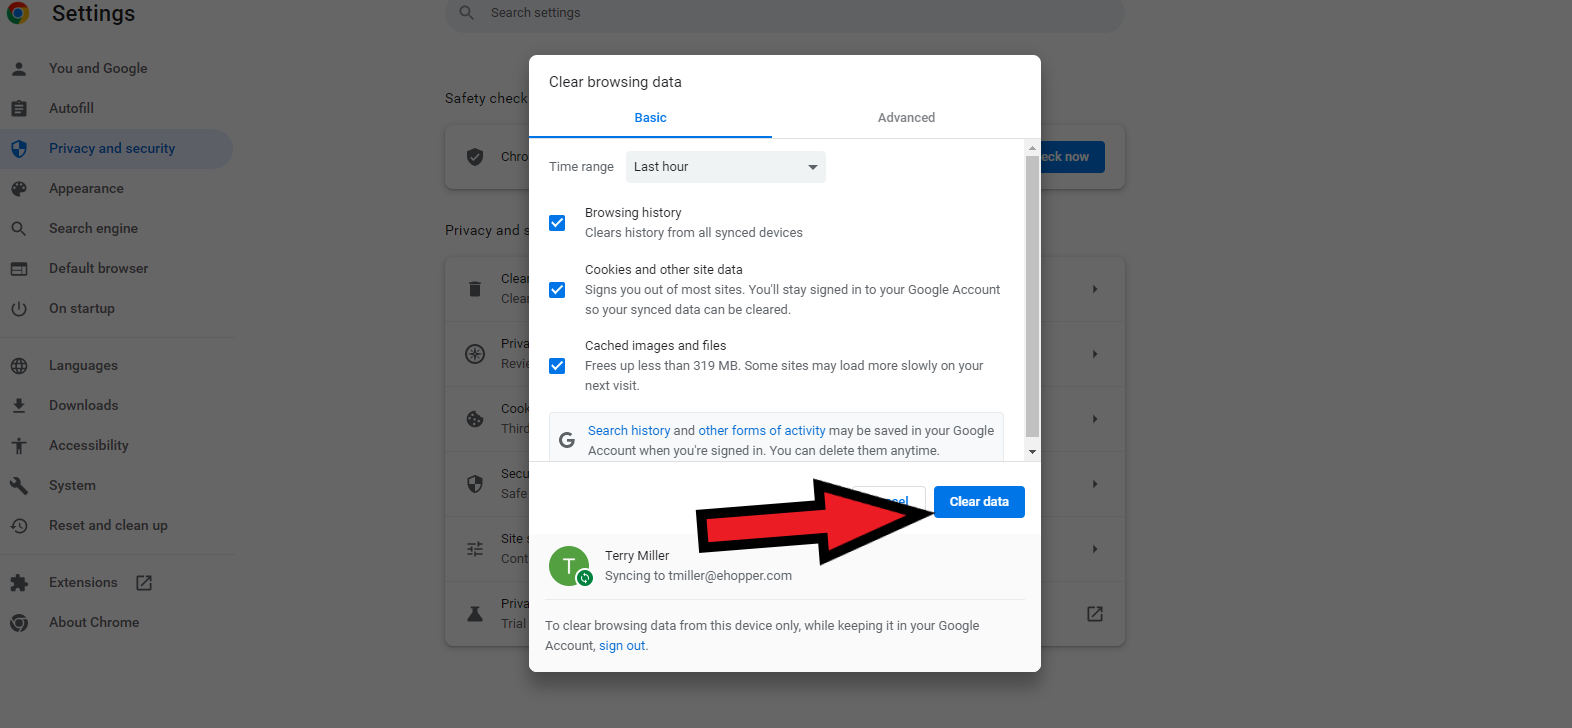1572x728 pixels.
Task: Click the Clear data button
Action: [x=979, y=502]
